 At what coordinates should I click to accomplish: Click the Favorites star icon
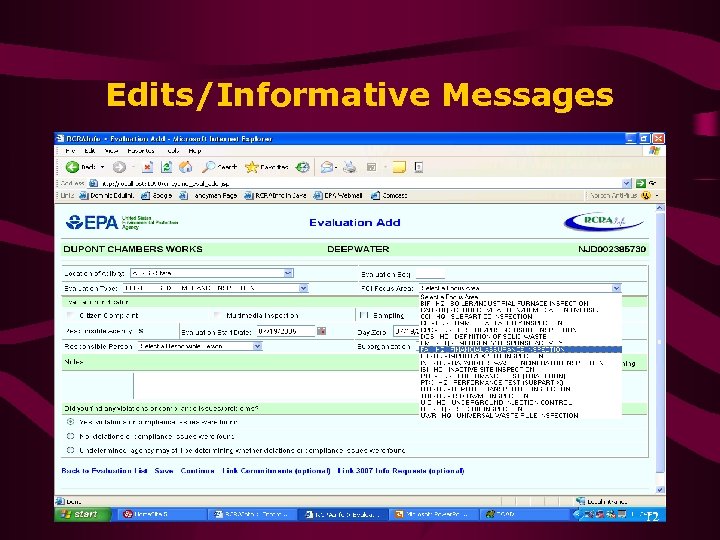[251, 167]
